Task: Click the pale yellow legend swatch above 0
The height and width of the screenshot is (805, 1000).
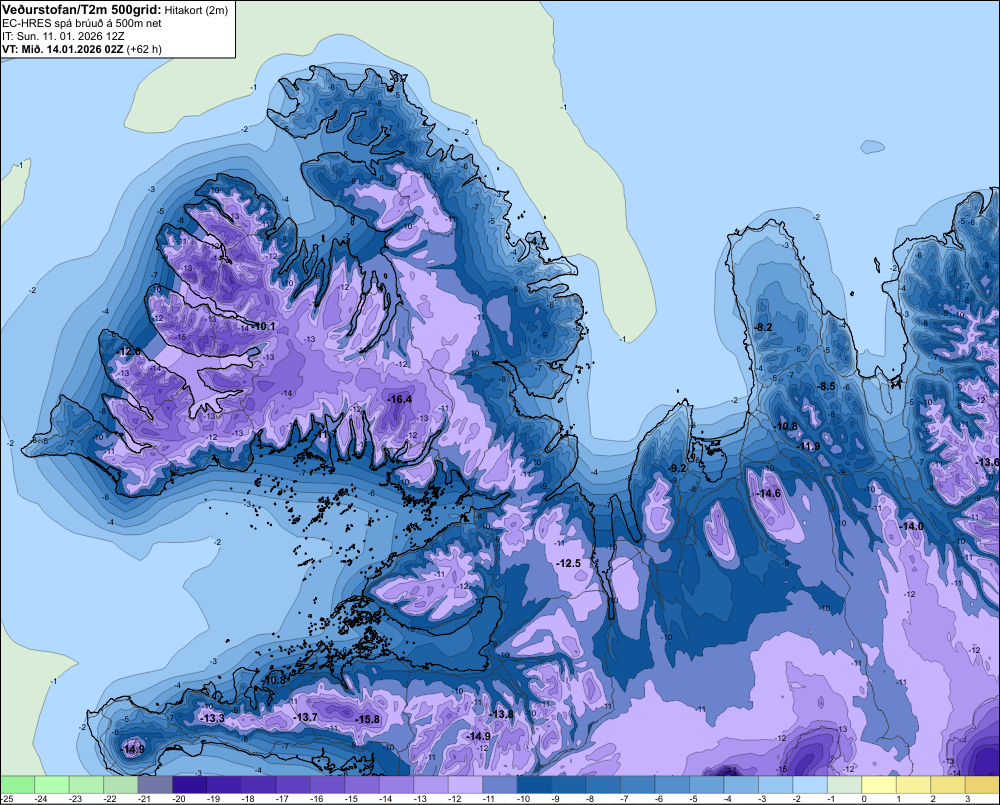Action: pyautogui.click(x=879, y=785)
